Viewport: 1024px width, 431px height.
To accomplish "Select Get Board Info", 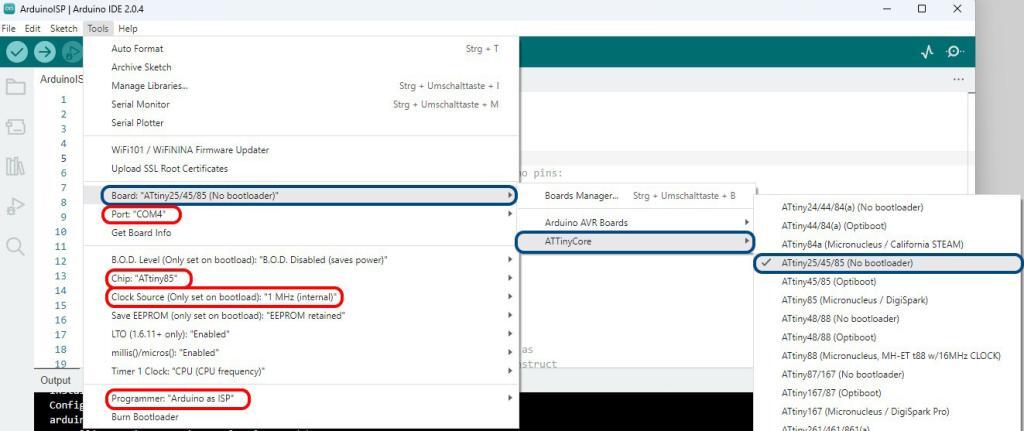I will point(301,232).
